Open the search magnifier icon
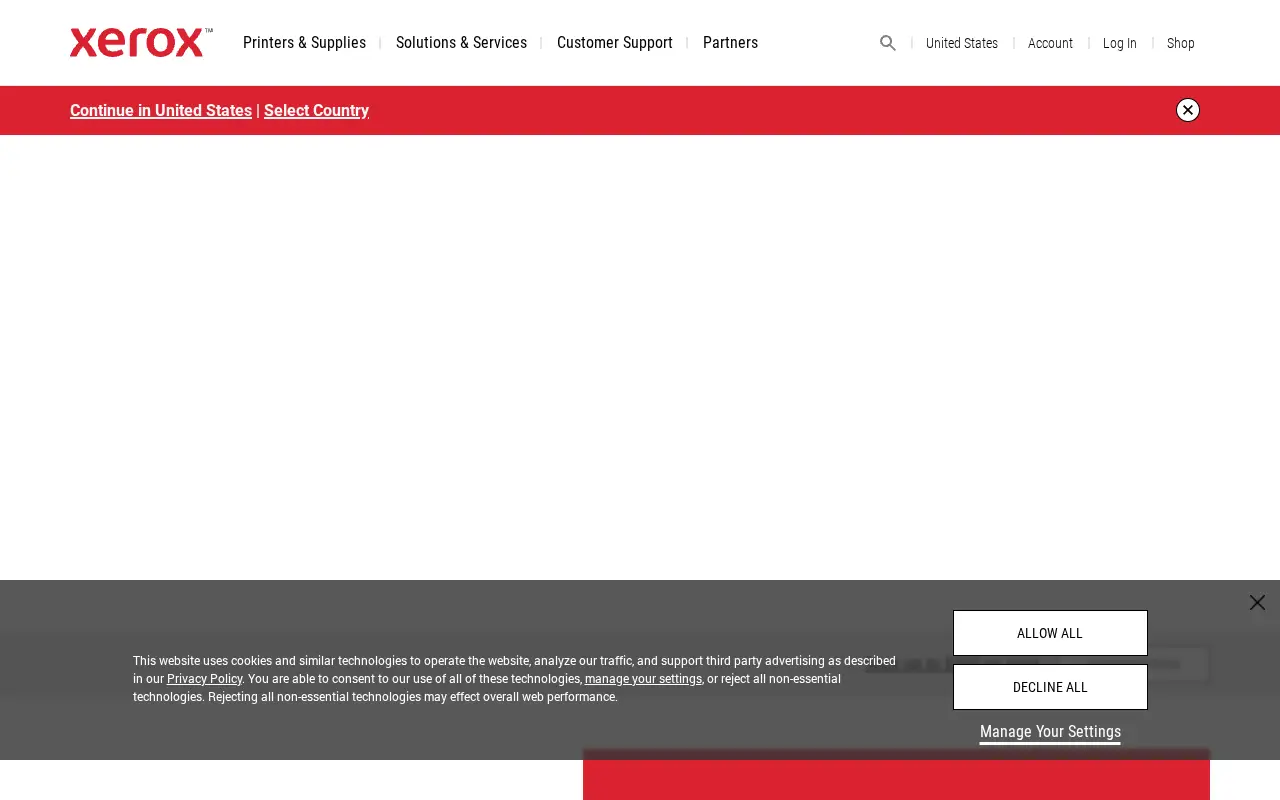 click(887, 43)
